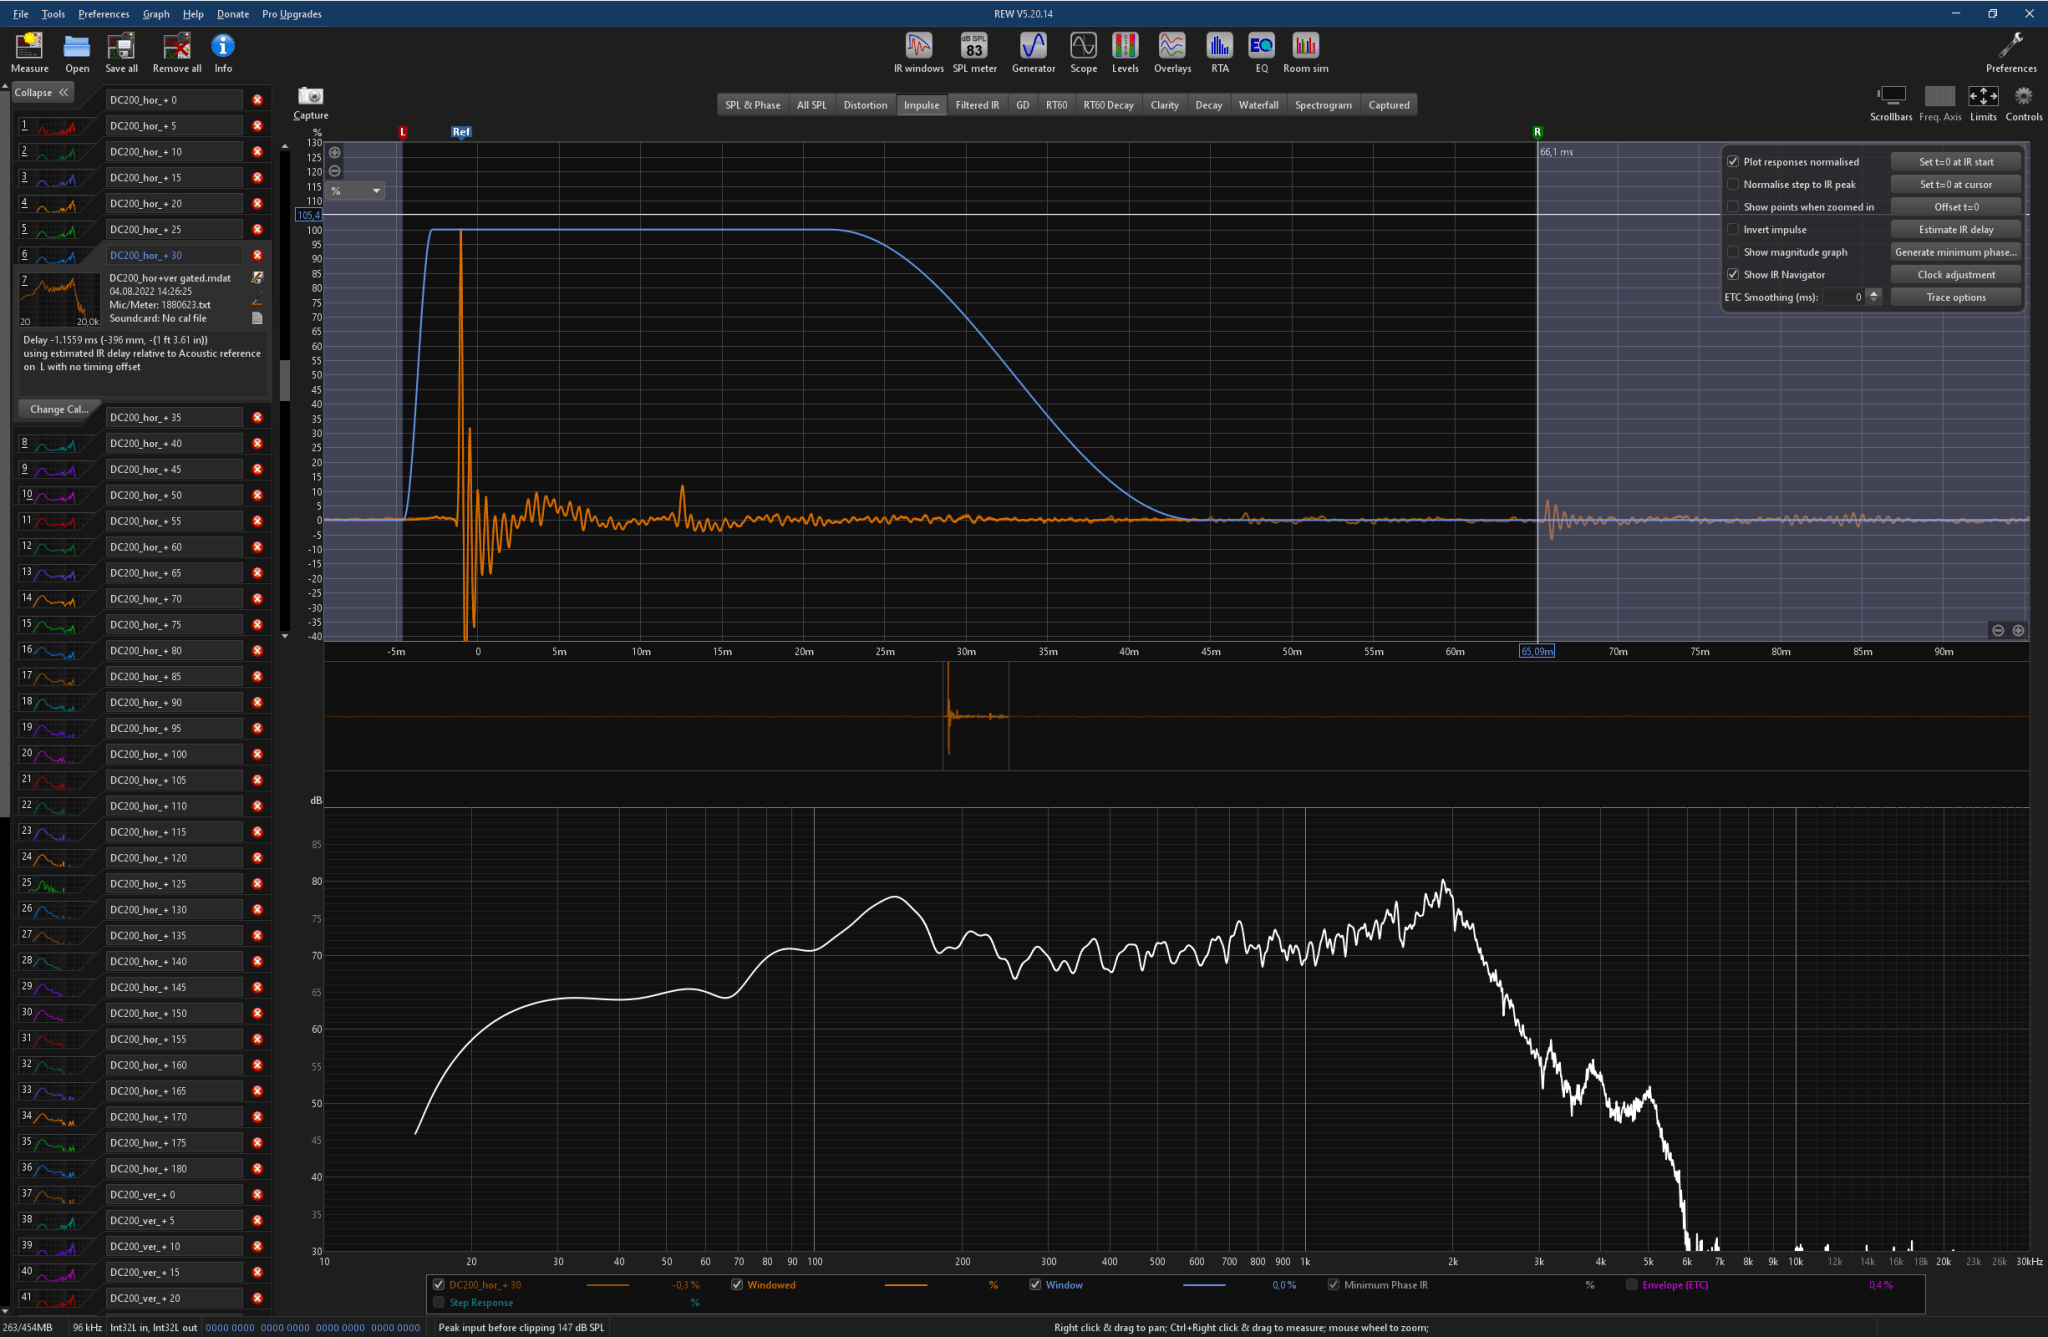Zoom in horizontal axis plus icon

click(2018, 630)
